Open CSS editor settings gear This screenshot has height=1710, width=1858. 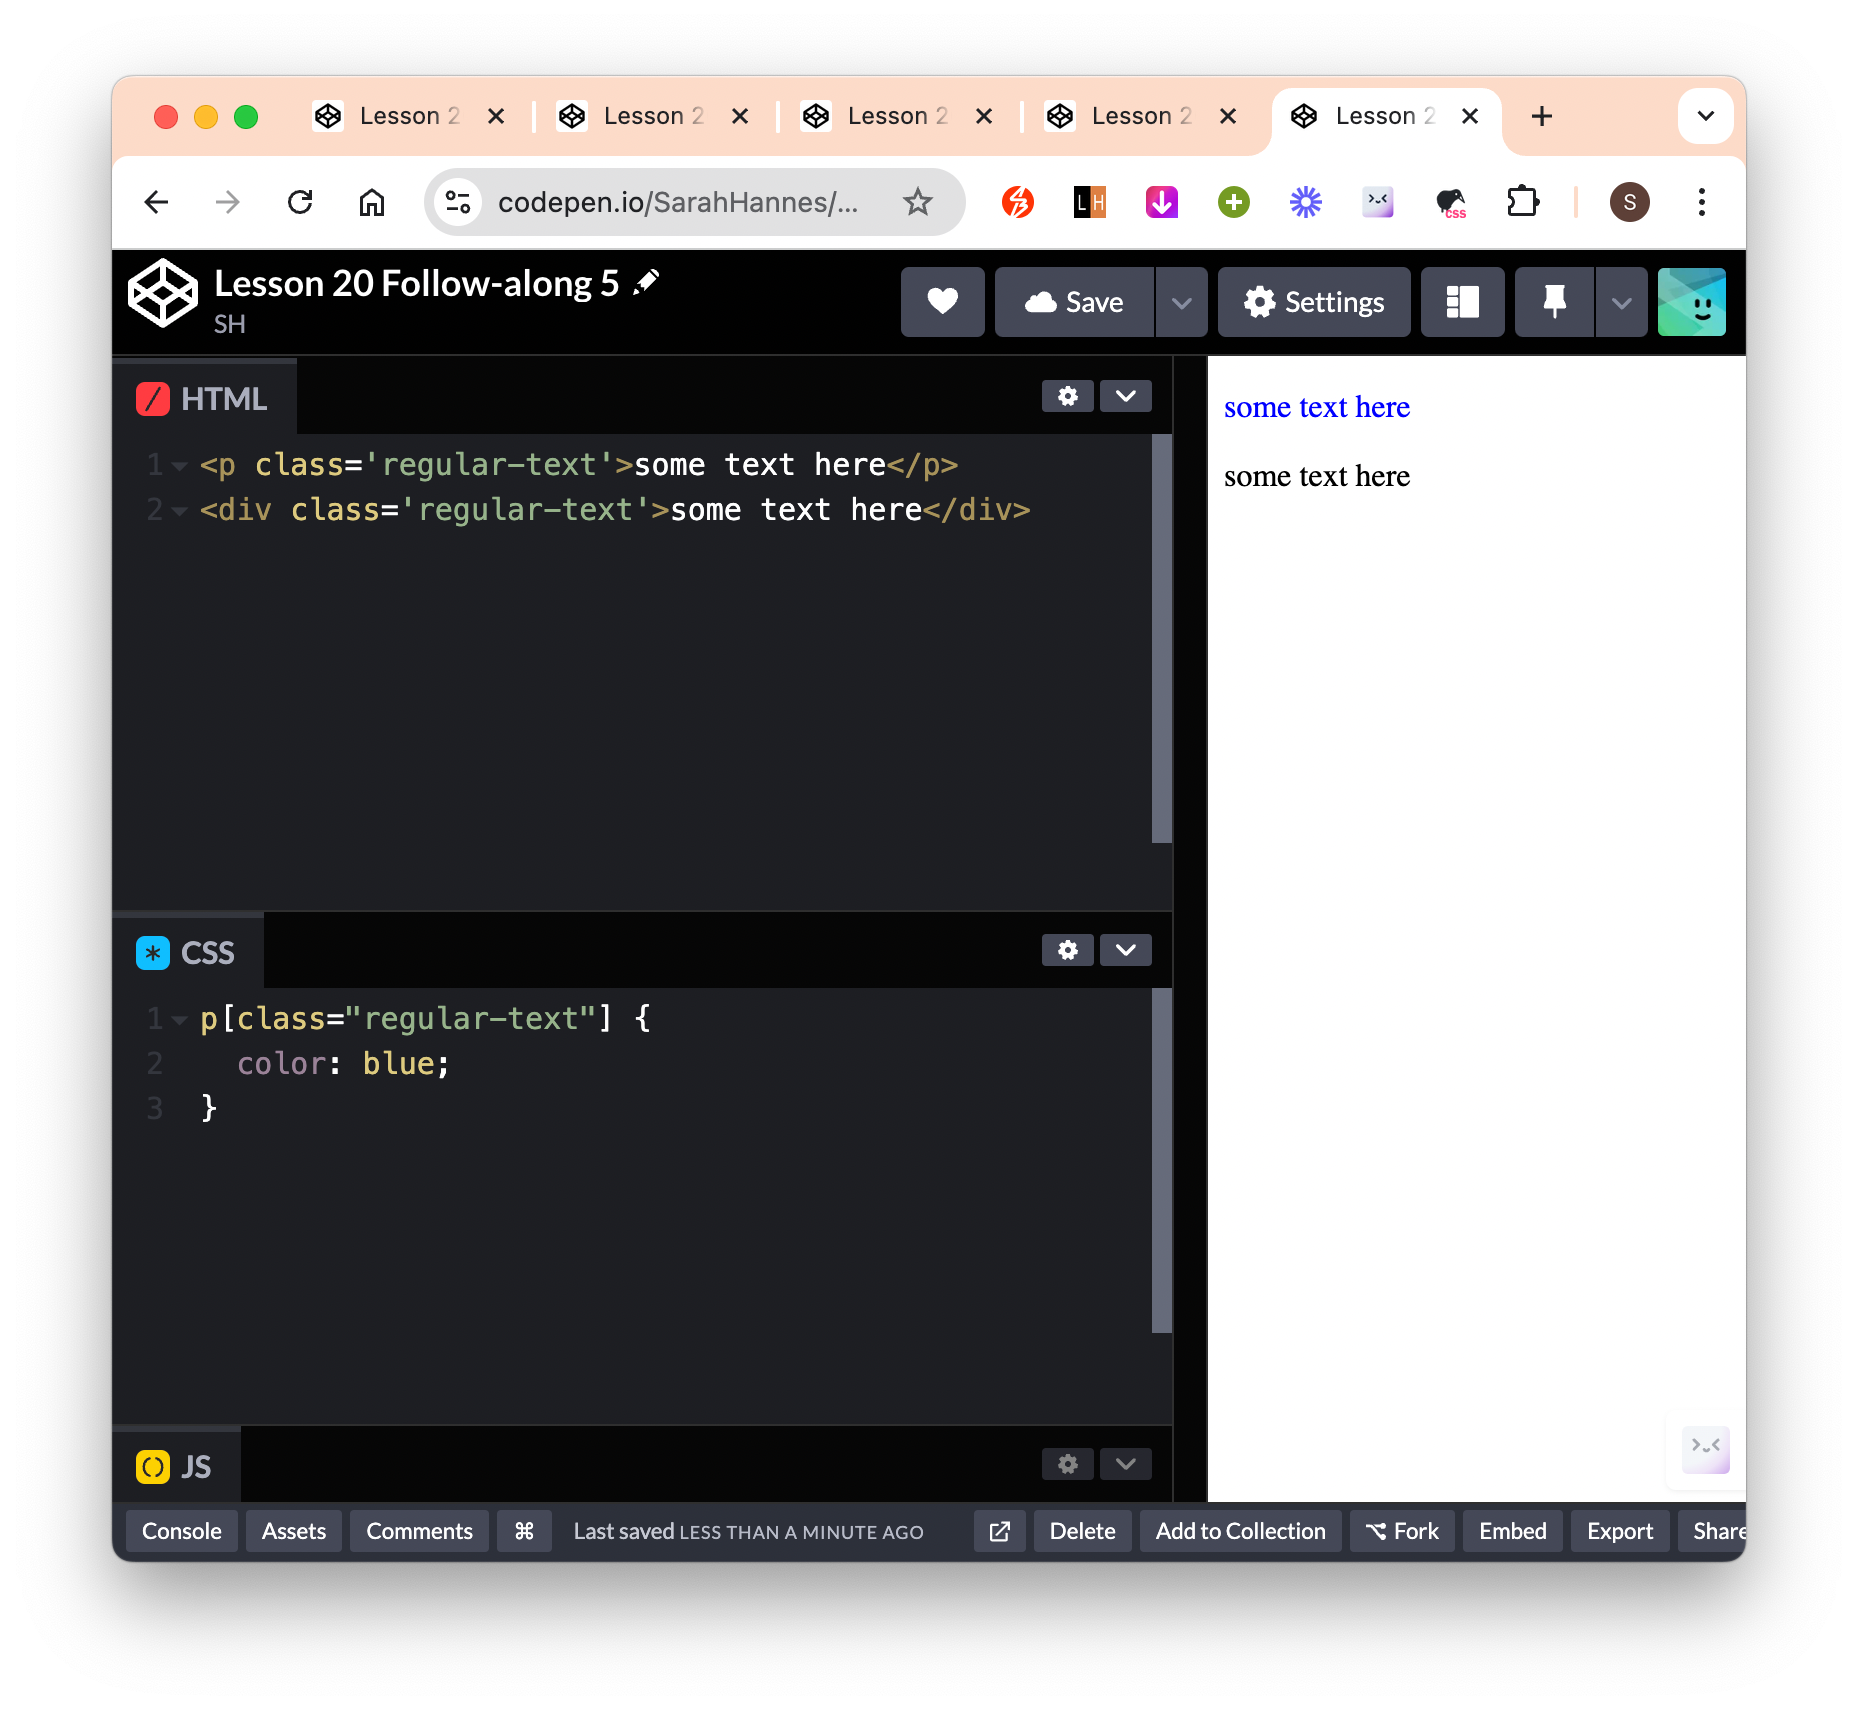click(x=1068, y=950)
